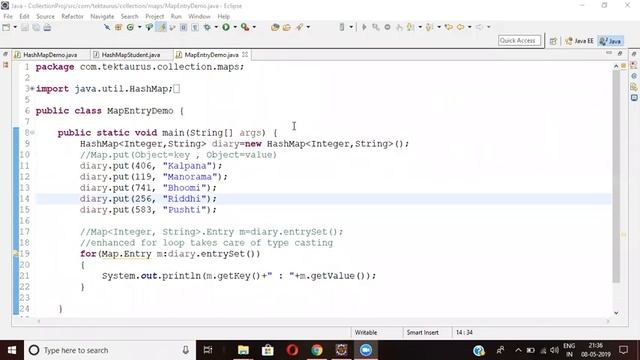The width and height of the screenshot is (640, 360).
Task: Click the Back navigation yellow arrow
Action: [x=460, y=27]
